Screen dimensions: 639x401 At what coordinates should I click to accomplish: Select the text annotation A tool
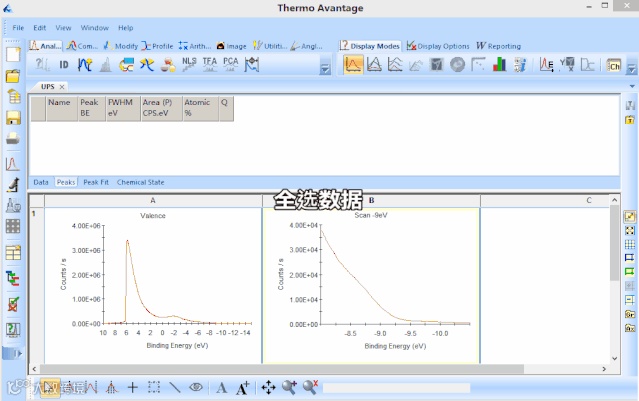click(222, 388)
